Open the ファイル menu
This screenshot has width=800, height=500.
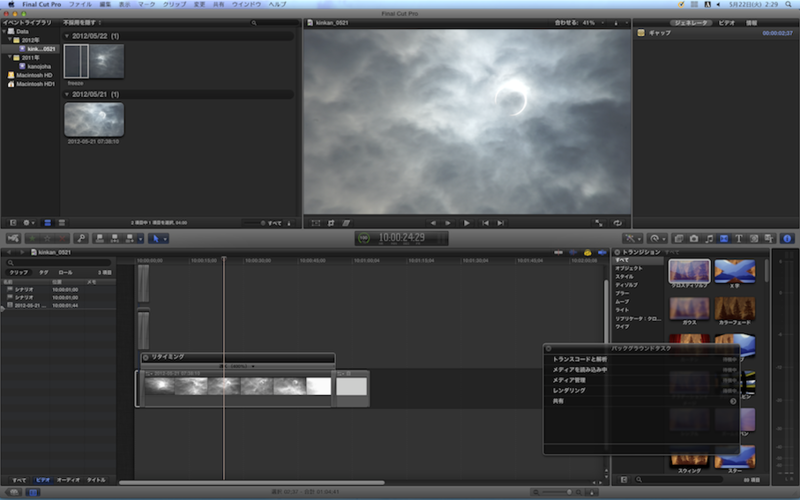80,4
